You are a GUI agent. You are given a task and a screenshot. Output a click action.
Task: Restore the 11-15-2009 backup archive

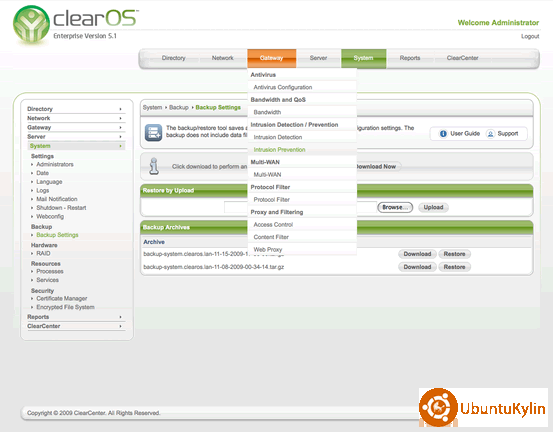point(454,254)
